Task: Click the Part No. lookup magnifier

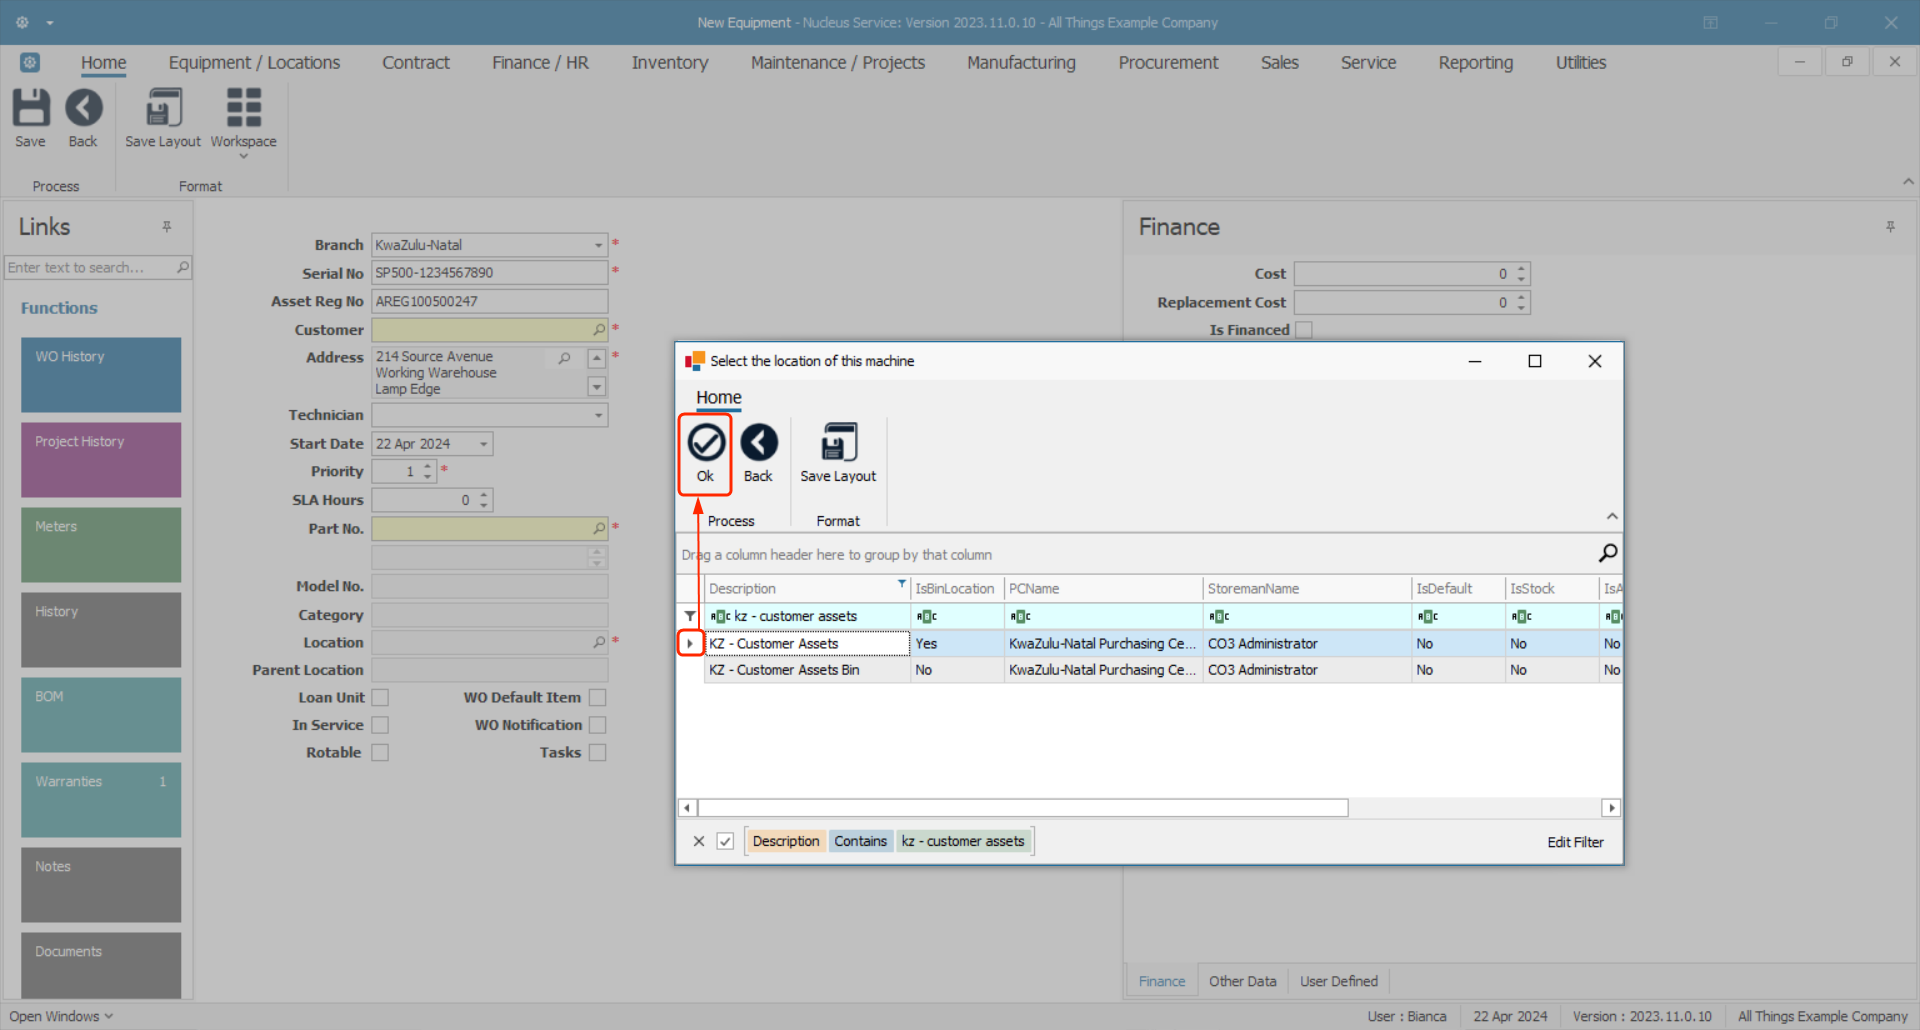Action: click(x=599, y=528)
